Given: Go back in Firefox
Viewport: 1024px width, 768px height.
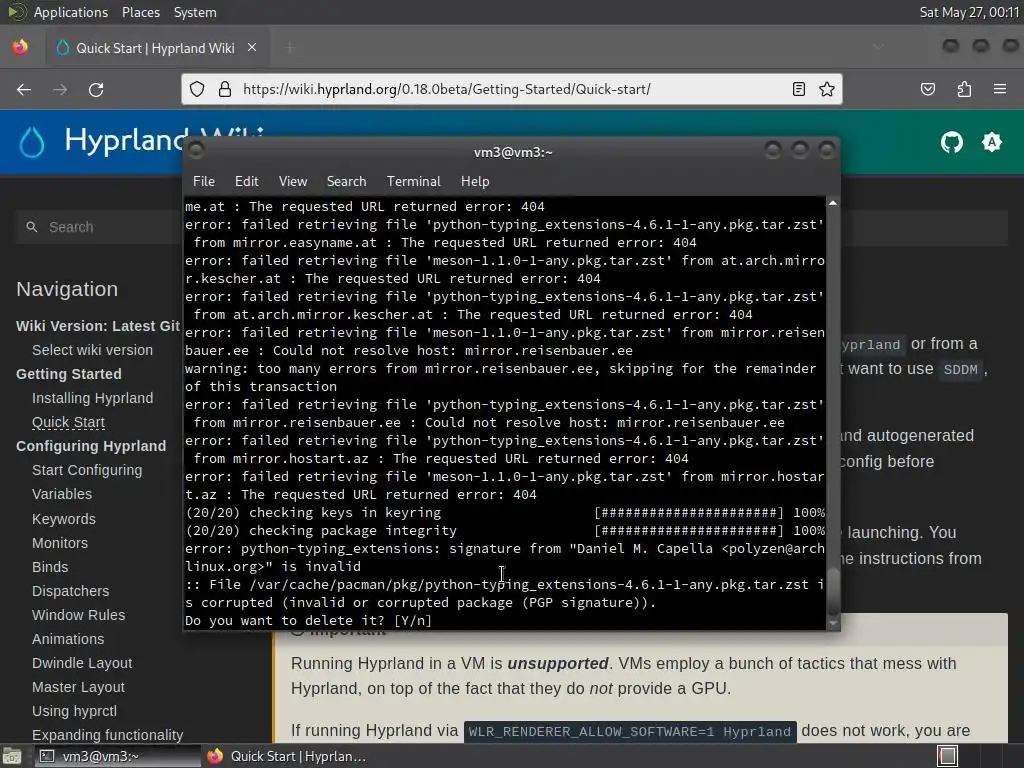Looking at the screenshot, I should pos(24,89).
